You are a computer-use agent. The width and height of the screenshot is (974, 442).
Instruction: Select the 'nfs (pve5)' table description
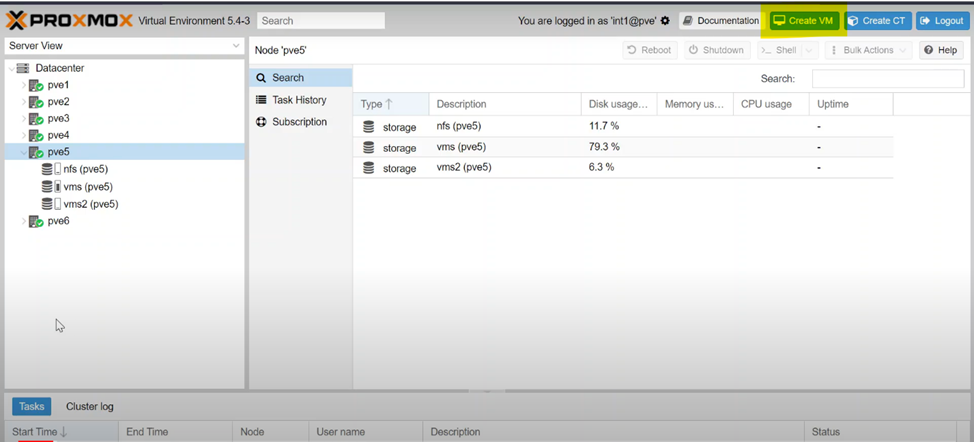pyautogui.click(x=459, y=126)
